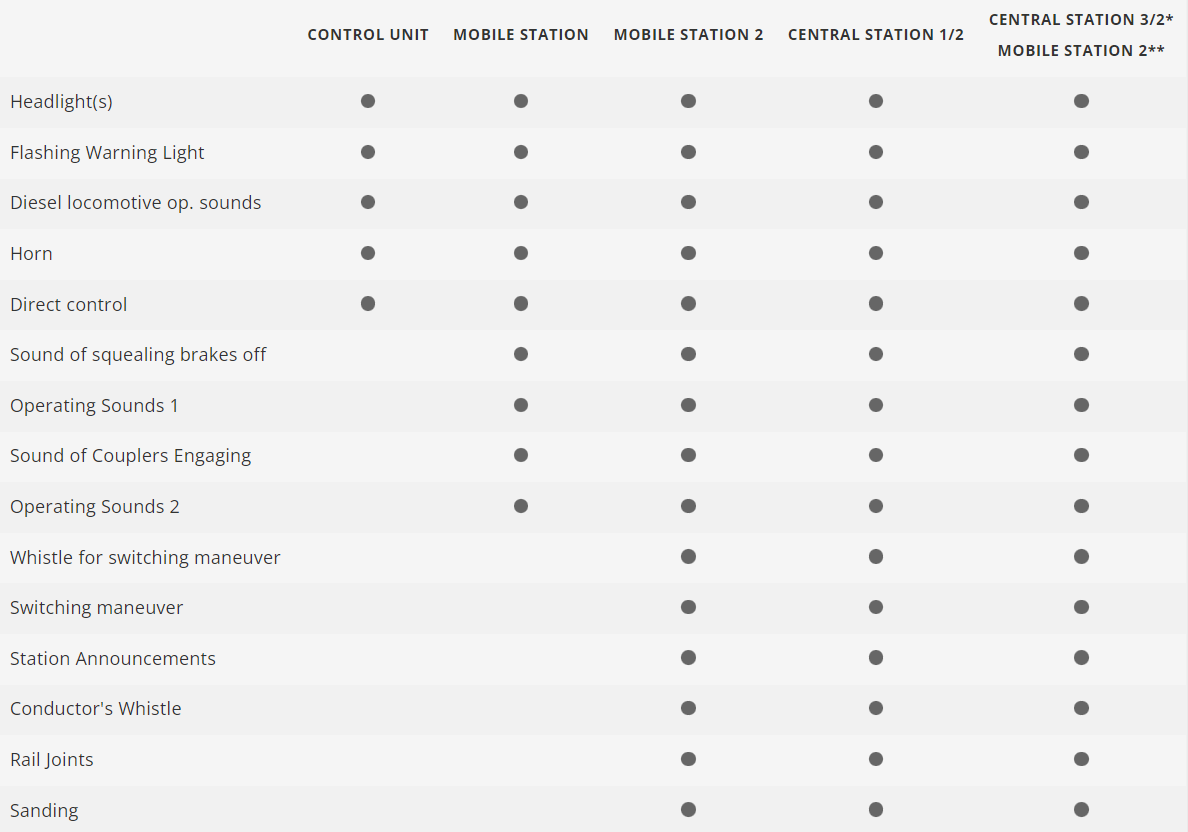Click the Central Station 1/2 column header
The width and height of the screenshot is (1188, 832).
click(876, 35)
